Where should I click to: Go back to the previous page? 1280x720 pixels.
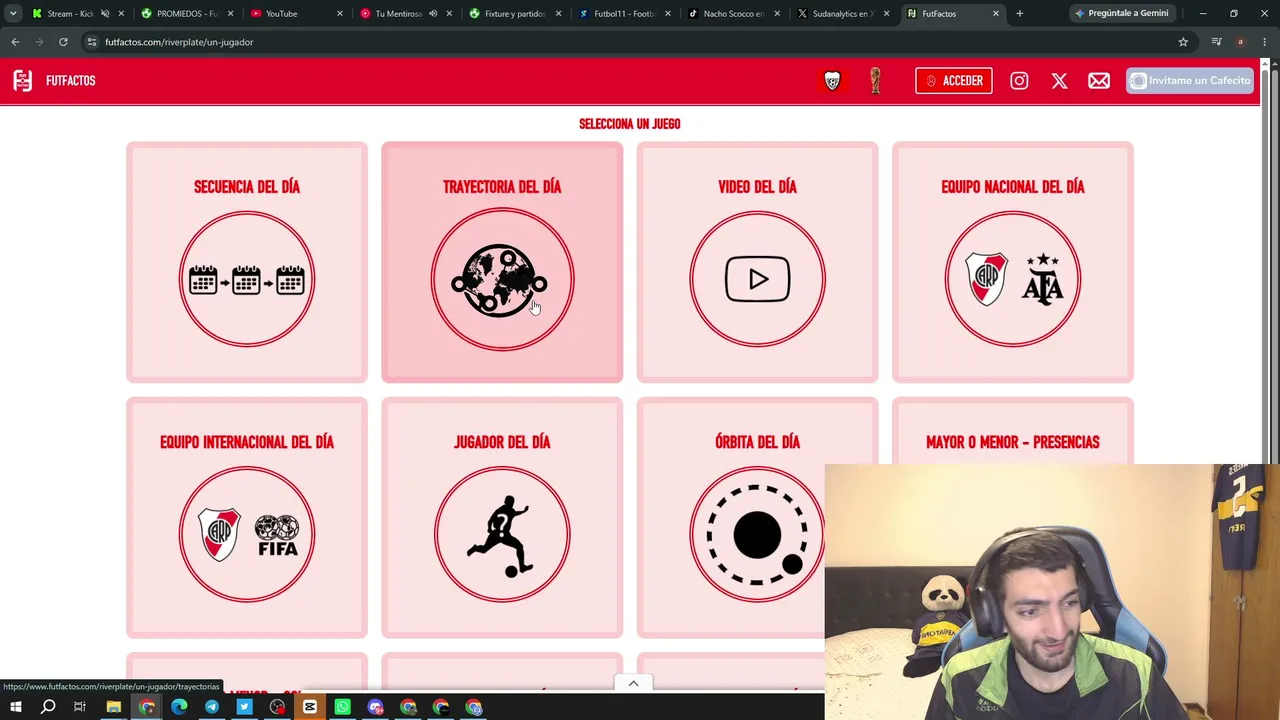(x=15, y=42)
